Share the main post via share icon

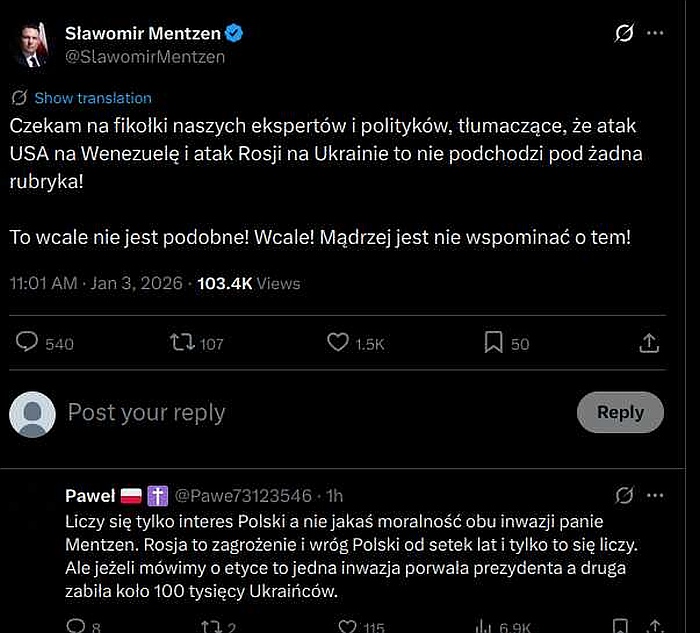click(649, 343)
